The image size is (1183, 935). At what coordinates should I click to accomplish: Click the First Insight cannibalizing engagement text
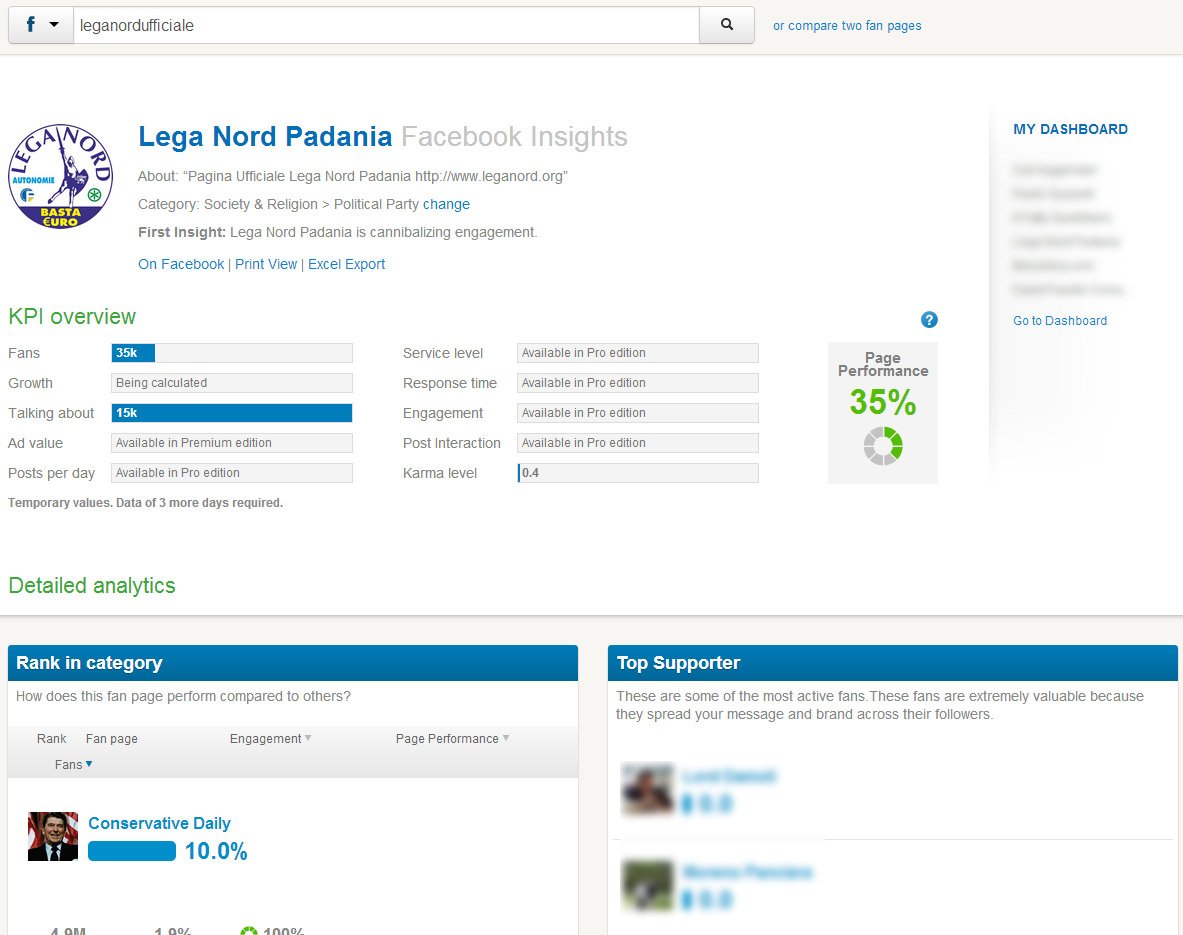click(x=337, y=232)
